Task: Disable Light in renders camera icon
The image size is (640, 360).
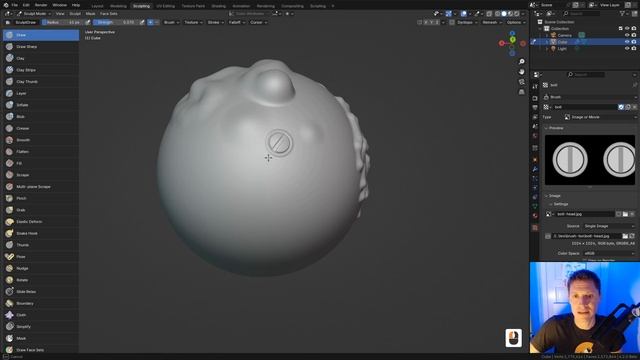Action: (634, 48)
